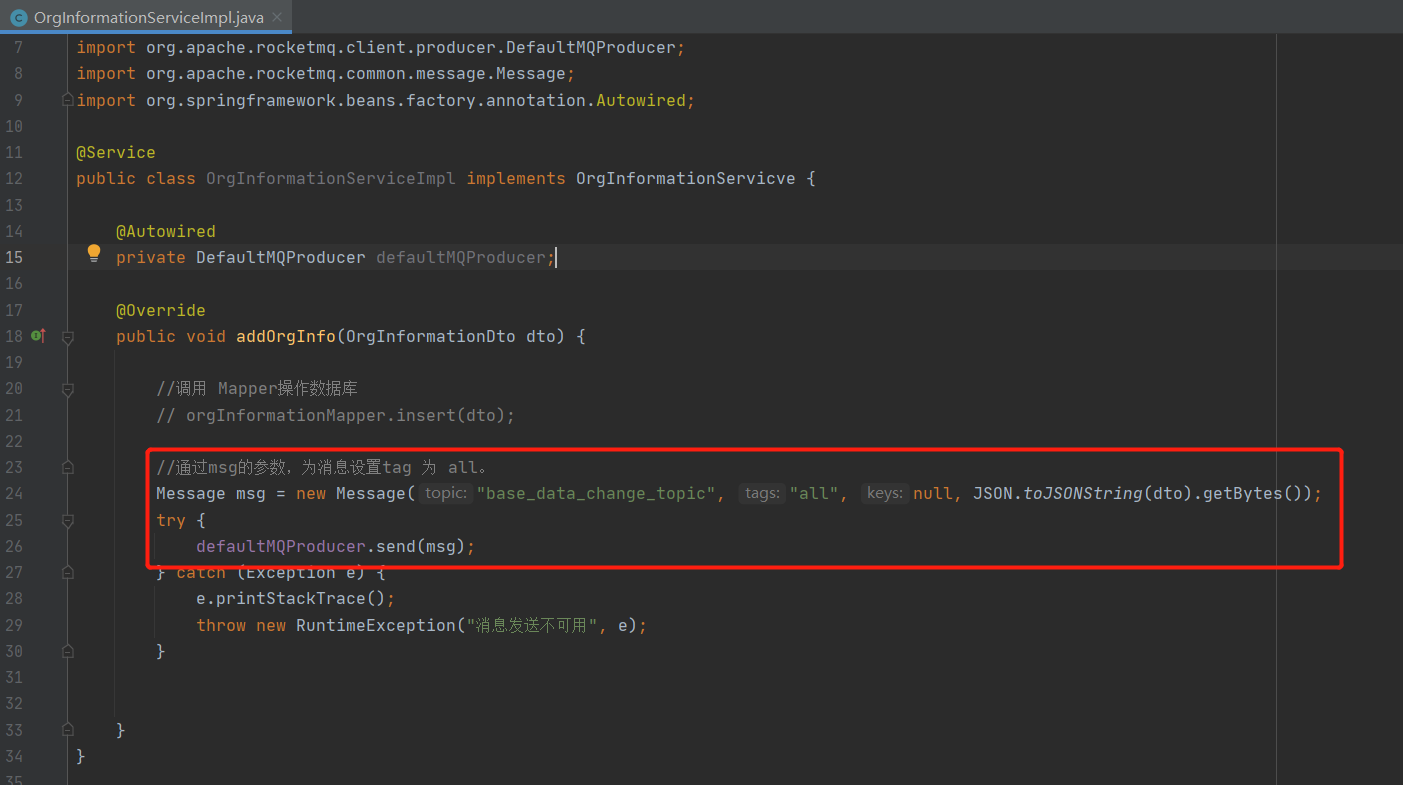This screenshot has height=785, width=1403.
Task: Click the fold end marker on line 30
Action: click(x=68, y=651)
